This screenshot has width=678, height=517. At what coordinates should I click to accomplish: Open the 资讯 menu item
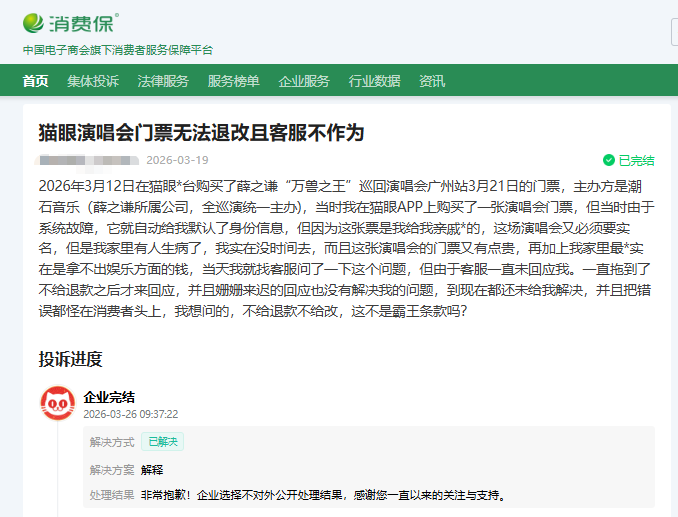pos(432,81)
